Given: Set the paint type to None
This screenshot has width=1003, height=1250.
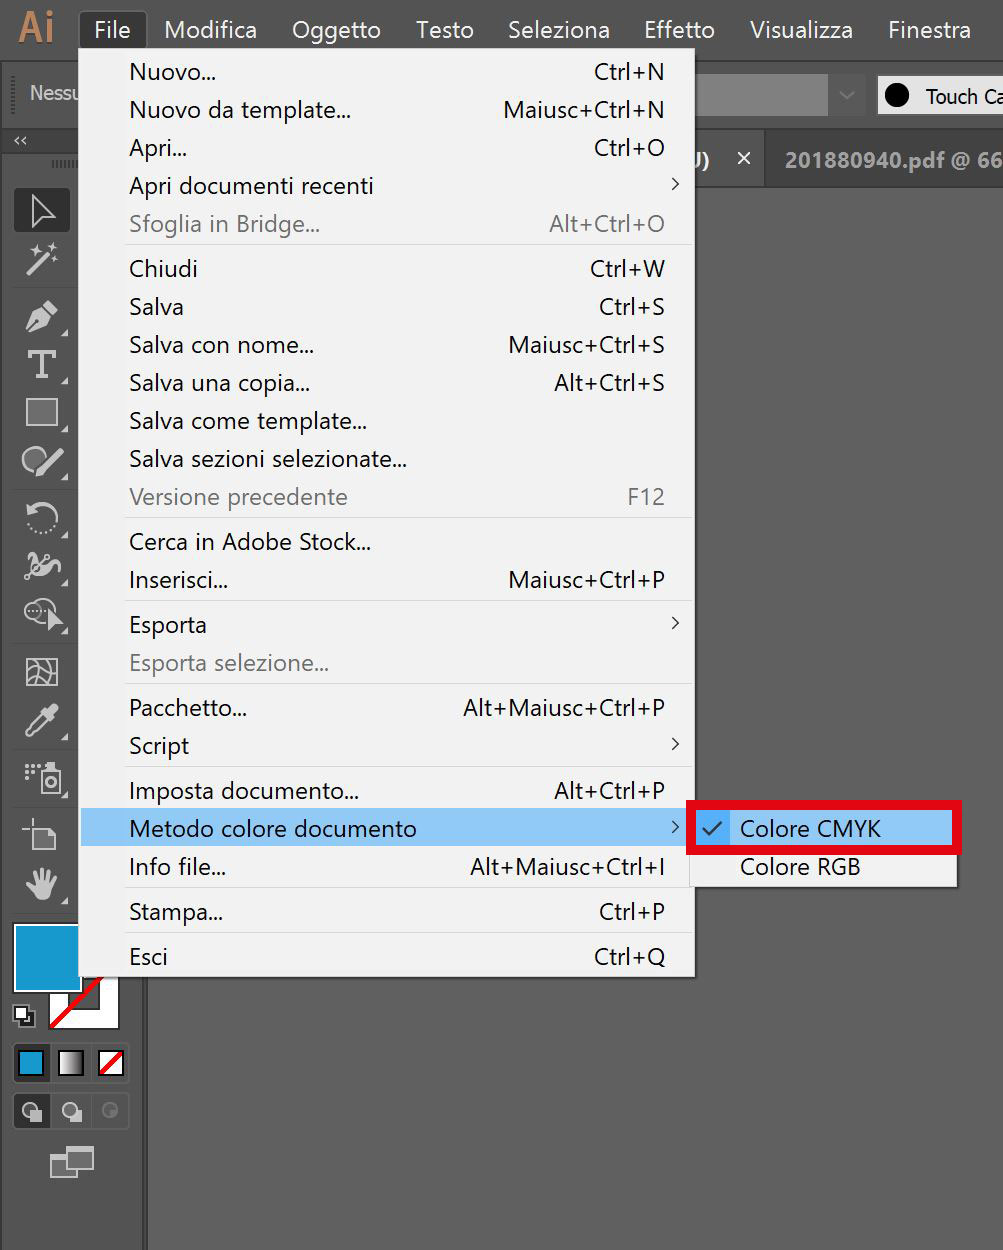Looking at the screenshot, I should pyautogui.click(x=111, y=1063).
